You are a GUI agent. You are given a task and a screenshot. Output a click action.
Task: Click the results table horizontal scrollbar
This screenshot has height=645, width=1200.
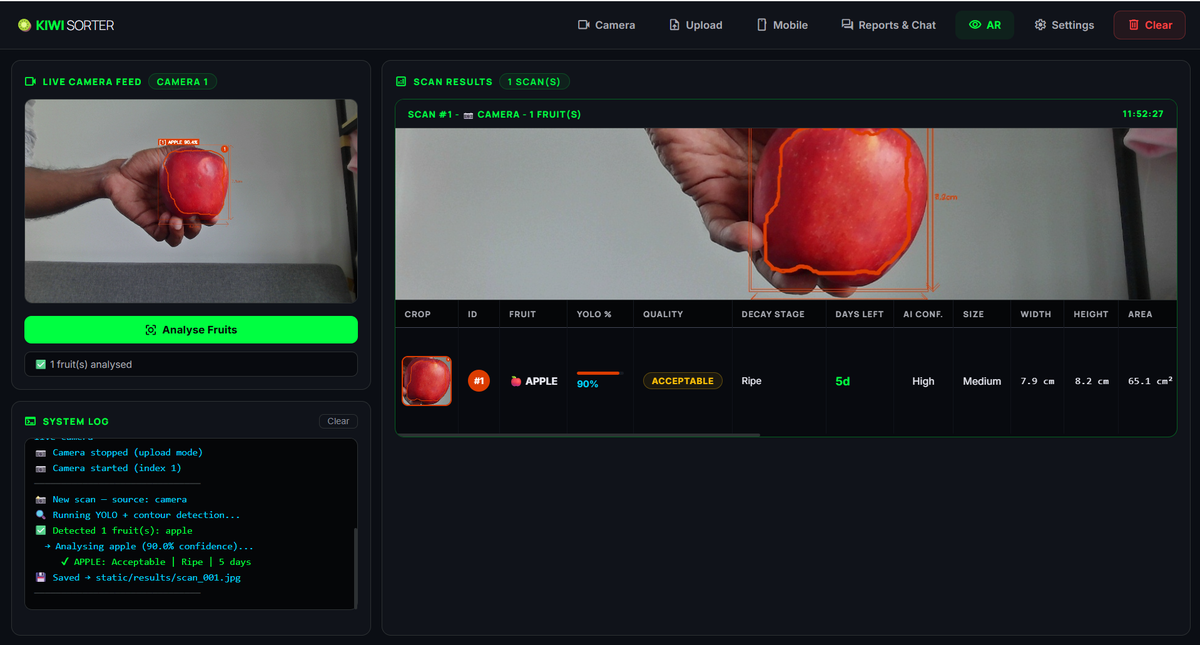[578, 435]
